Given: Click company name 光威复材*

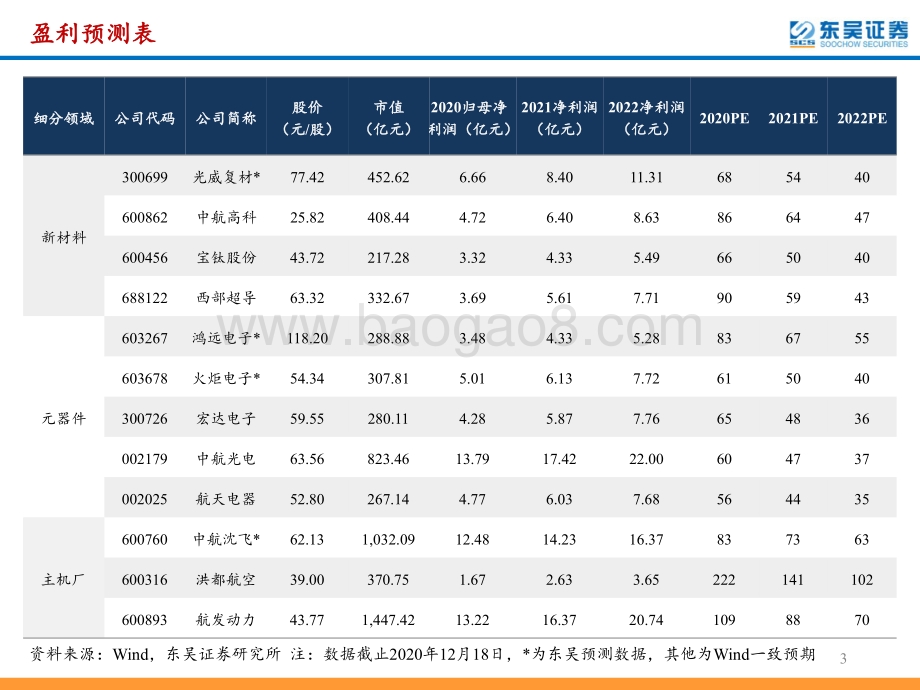Looking at the screenshot, I should pos(226,177).
